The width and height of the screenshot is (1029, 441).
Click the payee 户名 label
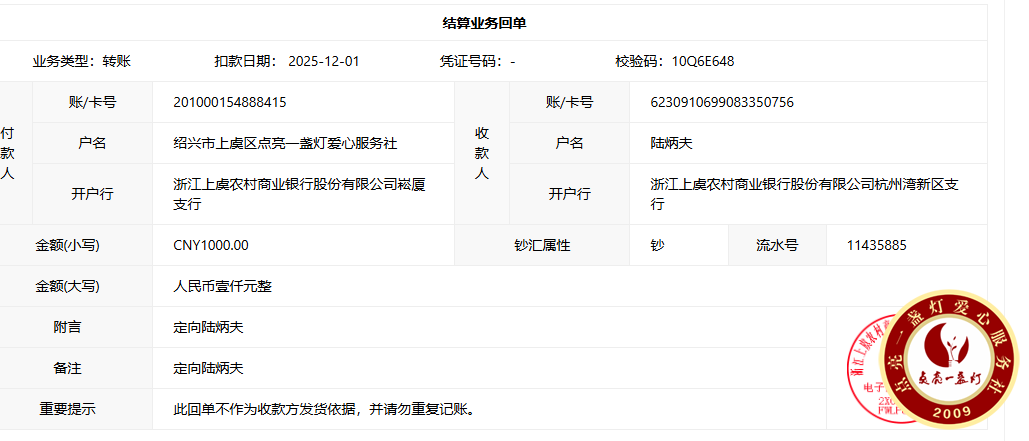coord(570,143)
